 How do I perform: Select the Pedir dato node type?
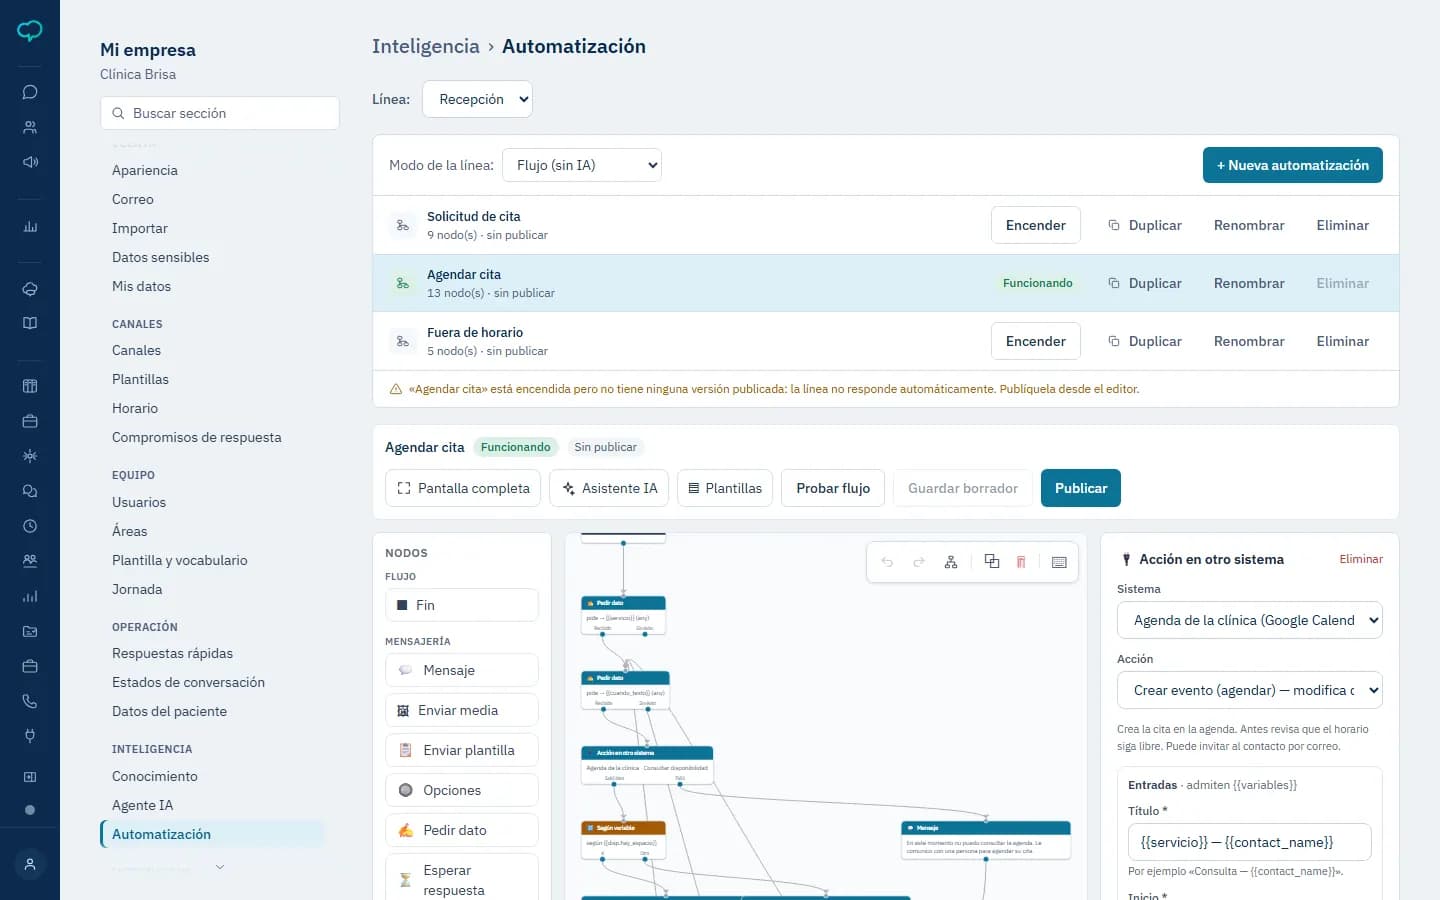point(462,830)
